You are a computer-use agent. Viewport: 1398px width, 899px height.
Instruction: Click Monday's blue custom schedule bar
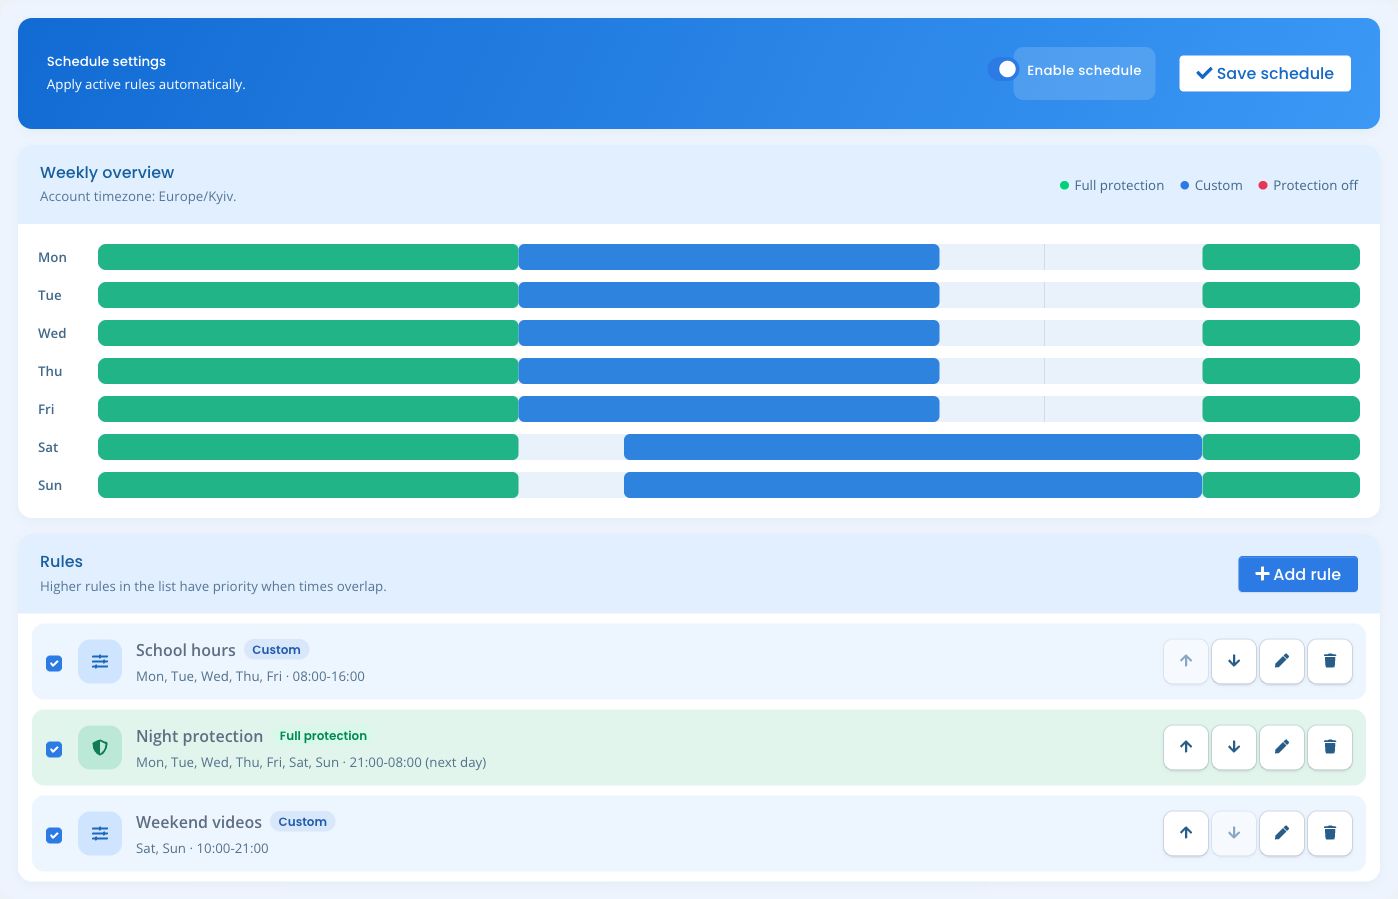[x=729, y=257]
